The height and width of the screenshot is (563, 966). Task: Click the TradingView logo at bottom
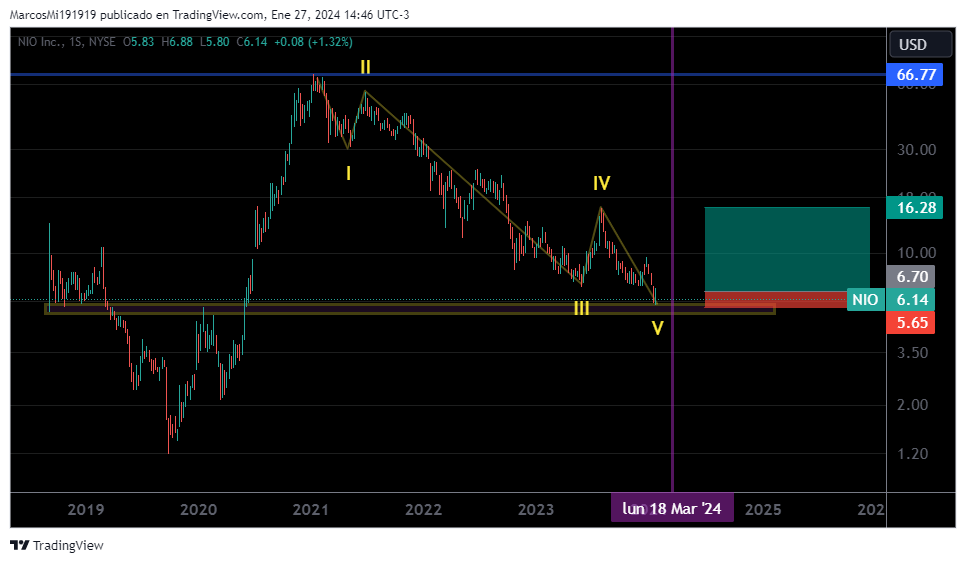point(57,545)
